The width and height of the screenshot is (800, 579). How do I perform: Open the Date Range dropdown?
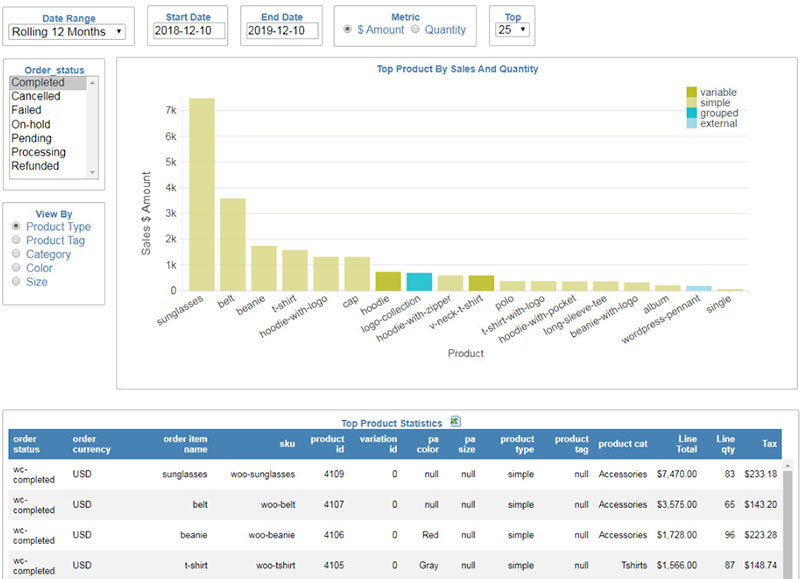tap(67, 32)
